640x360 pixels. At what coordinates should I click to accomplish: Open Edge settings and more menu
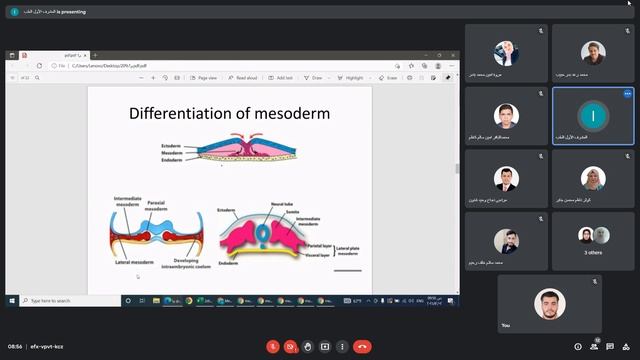click(451, 66)
